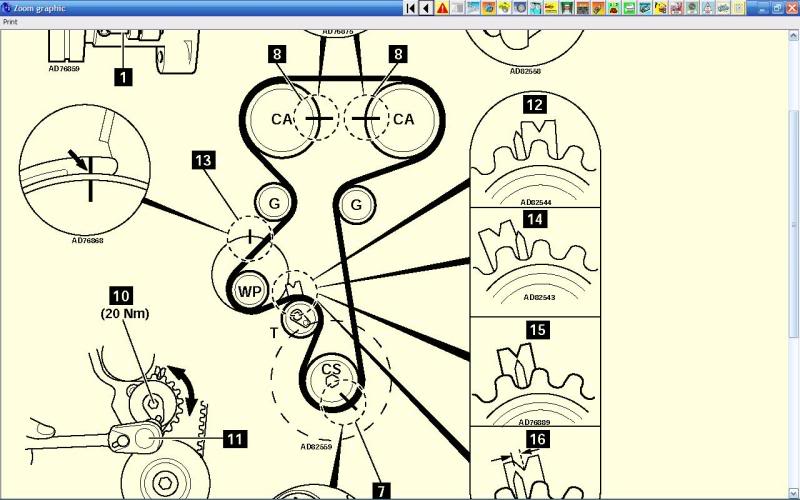Click the yellow car toolbar icon

[504, 8]
